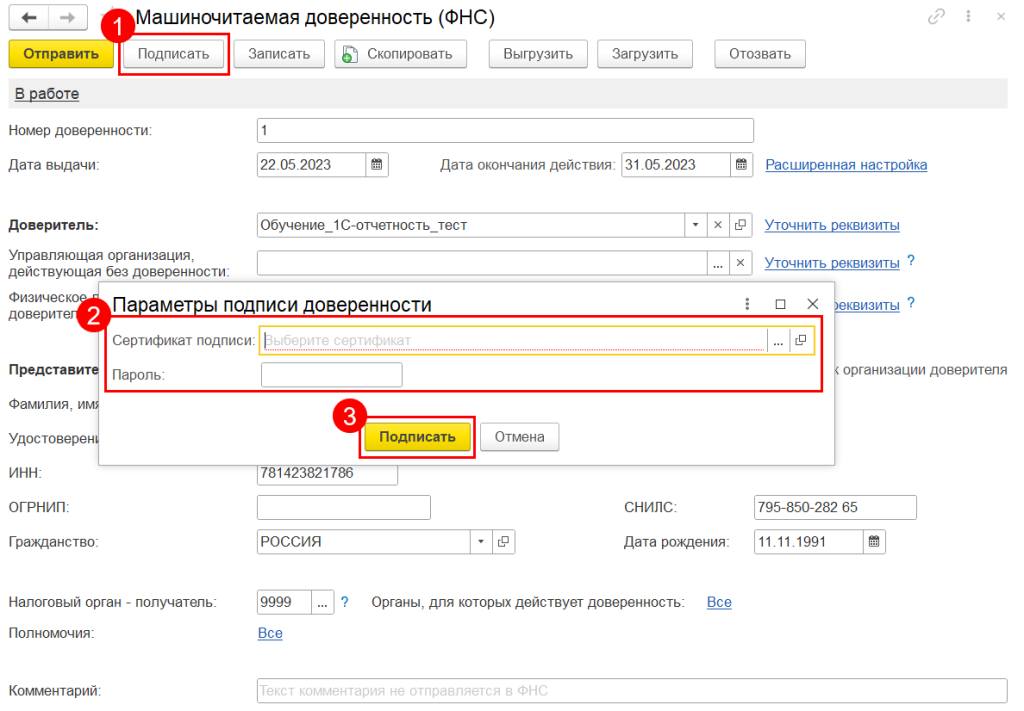Open the Гражданство record form icon

tap(504, 542)
